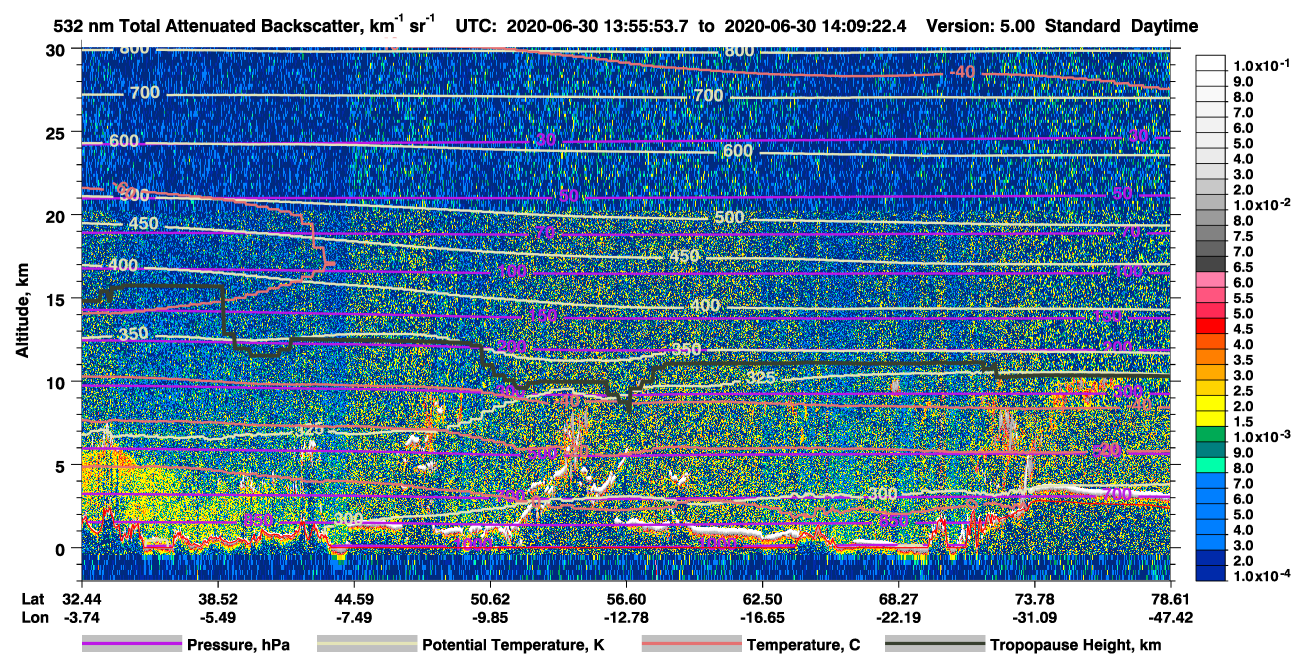This screenshot has height=667, width=1300.
Task: Click colorbar label '1.0x10-1'
Action: pyautogui.click(x=1260, y=66)
